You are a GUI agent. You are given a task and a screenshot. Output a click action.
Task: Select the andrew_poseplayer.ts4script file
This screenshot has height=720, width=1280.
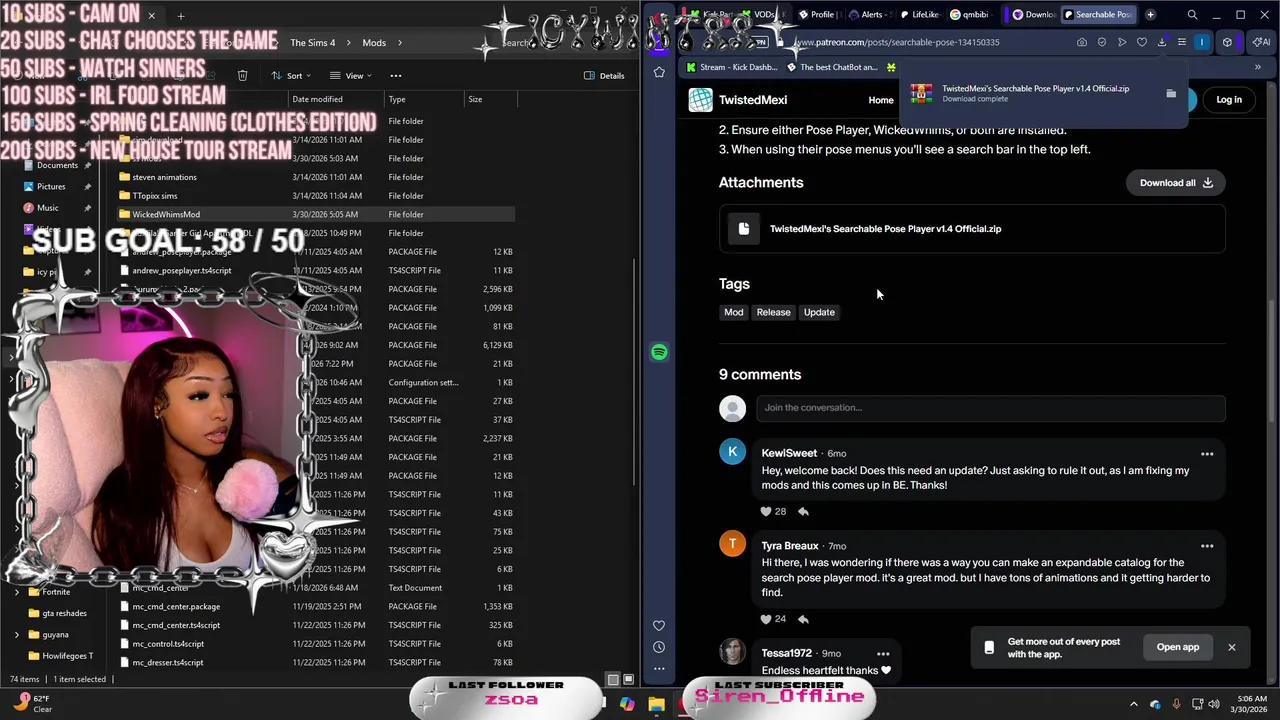182,270
